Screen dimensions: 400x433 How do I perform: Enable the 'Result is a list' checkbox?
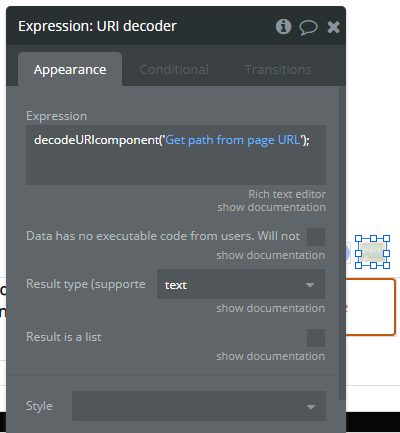pyautogui.click(x=316, y=338)
